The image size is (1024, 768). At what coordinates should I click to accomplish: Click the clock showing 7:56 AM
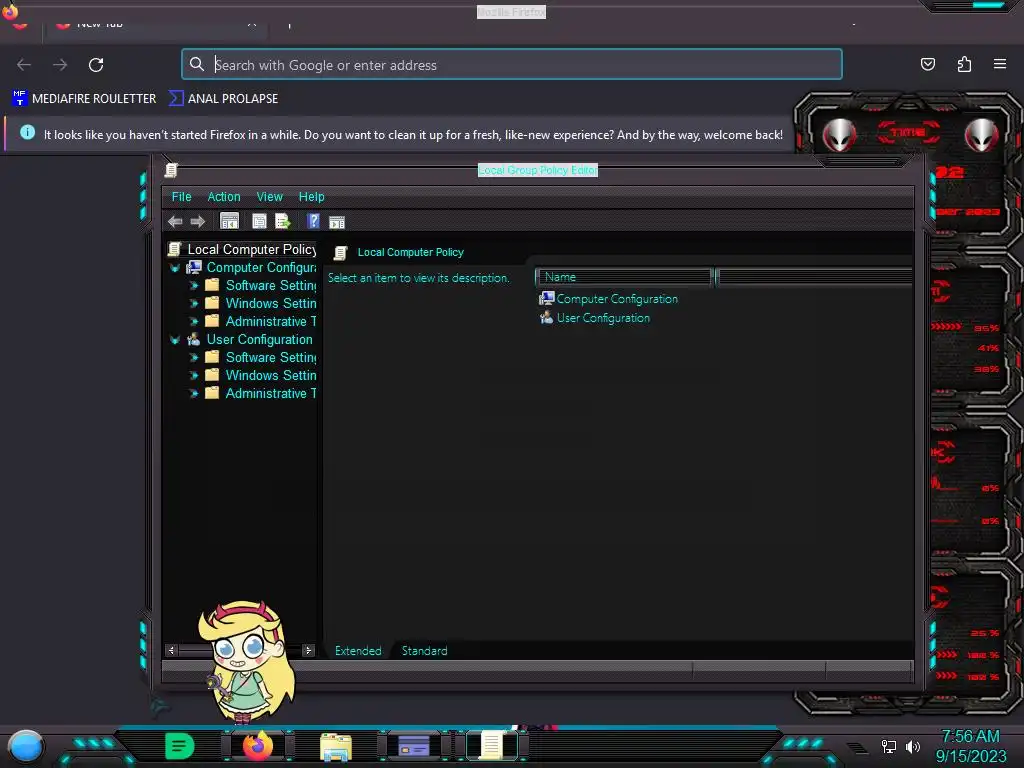coord(970,736)
